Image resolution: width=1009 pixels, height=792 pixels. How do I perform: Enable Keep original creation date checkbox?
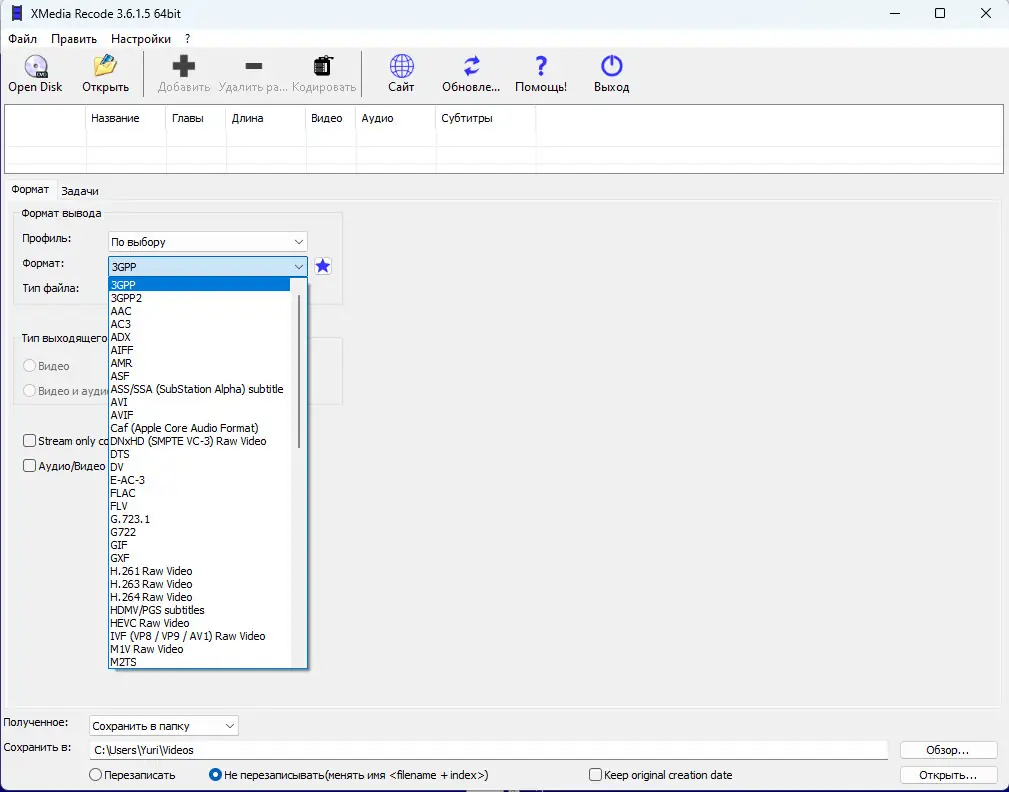(595, 775)
